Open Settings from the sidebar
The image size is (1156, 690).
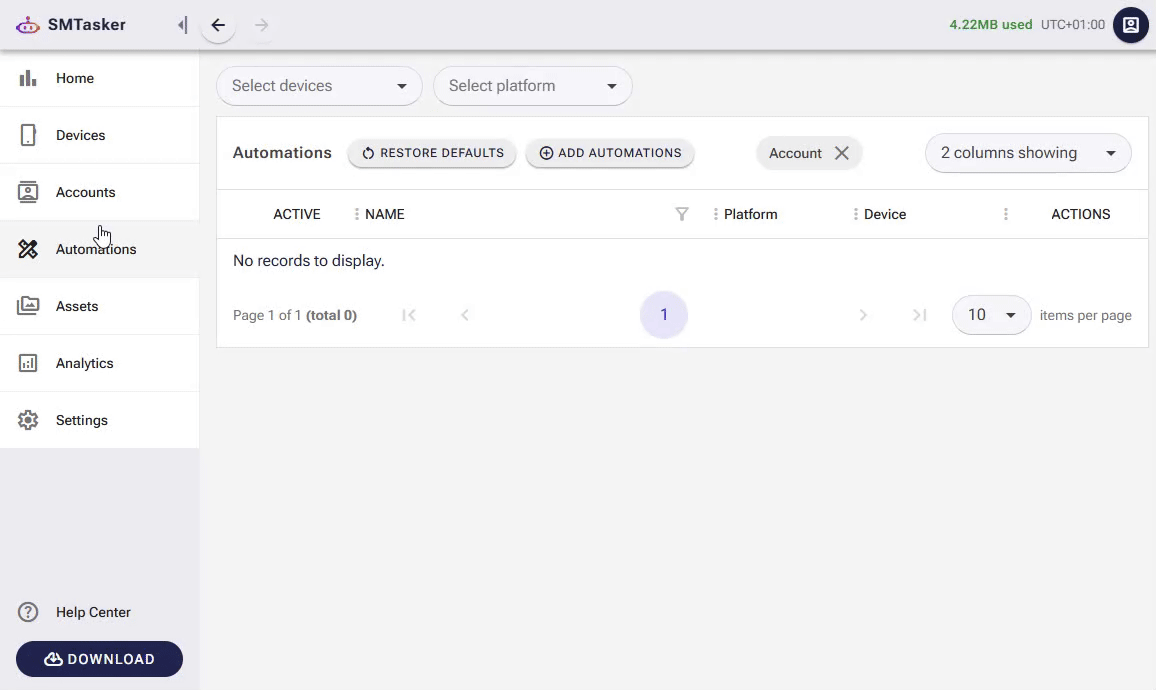tap(81, 420)
